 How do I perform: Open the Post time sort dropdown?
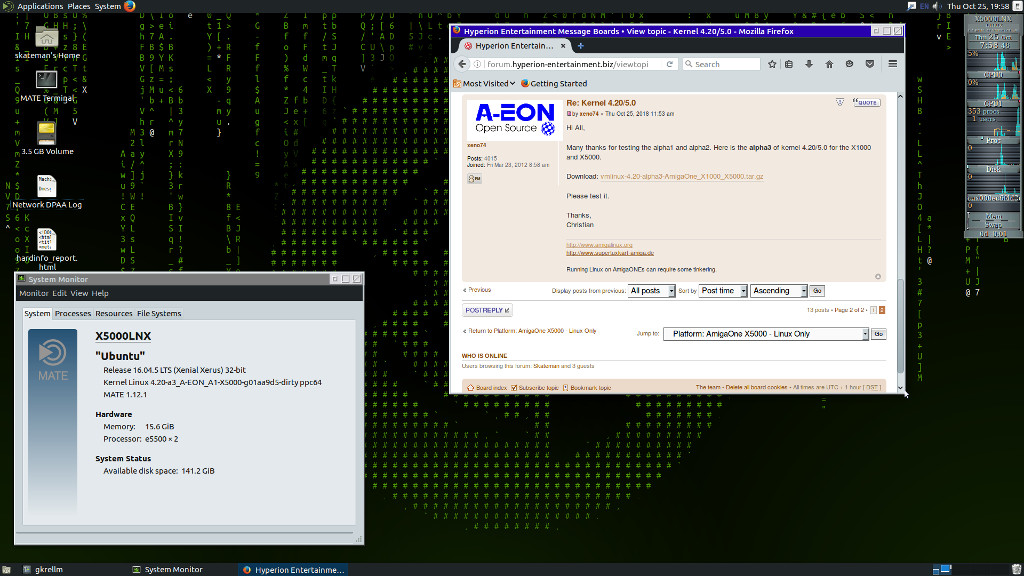pyautogui.click(x=723, y=291)
